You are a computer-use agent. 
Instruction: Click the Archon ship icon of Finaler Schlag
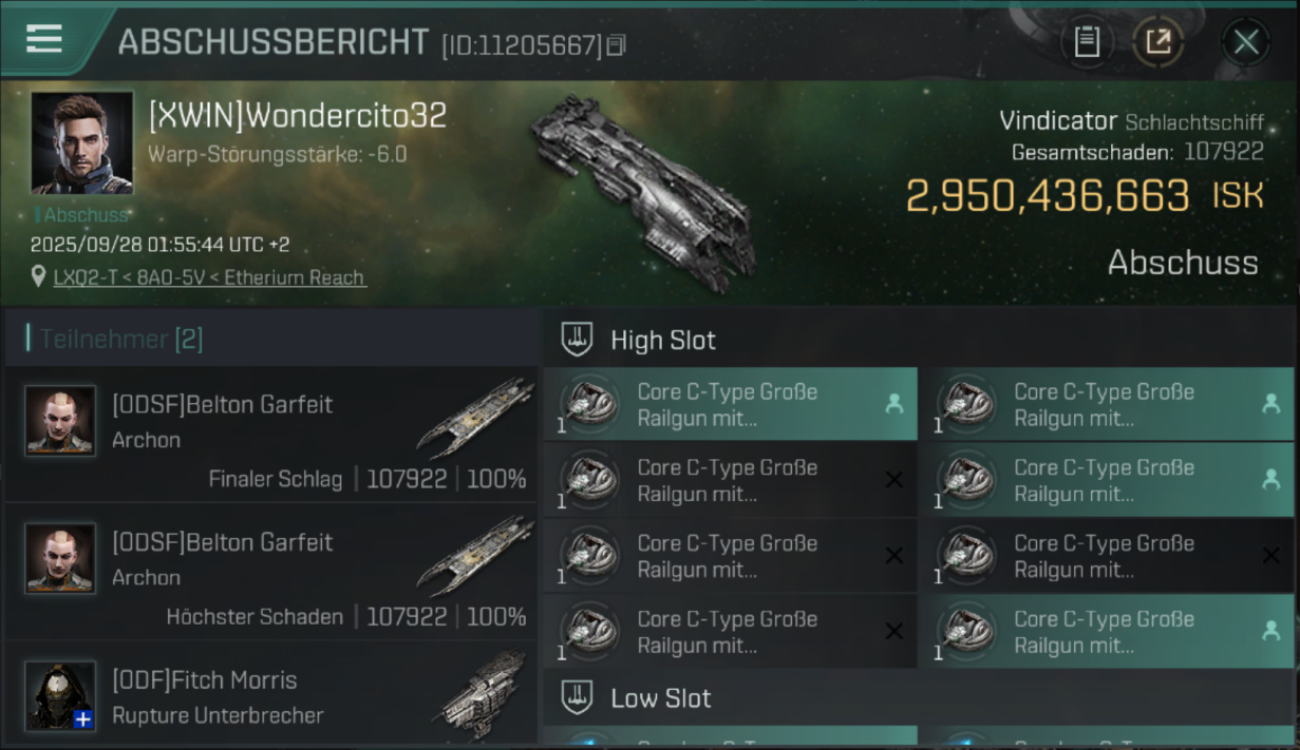(x=475, y=416)
